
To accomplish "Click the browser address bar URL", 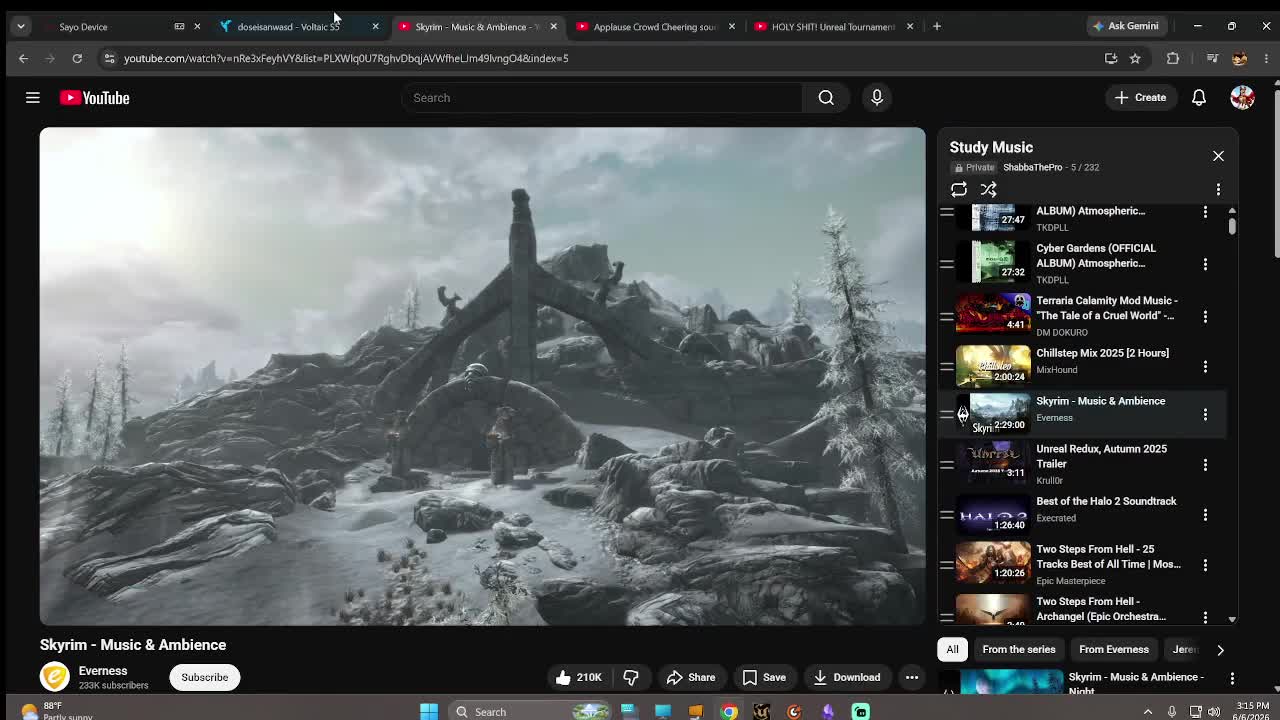I will 346,58.
